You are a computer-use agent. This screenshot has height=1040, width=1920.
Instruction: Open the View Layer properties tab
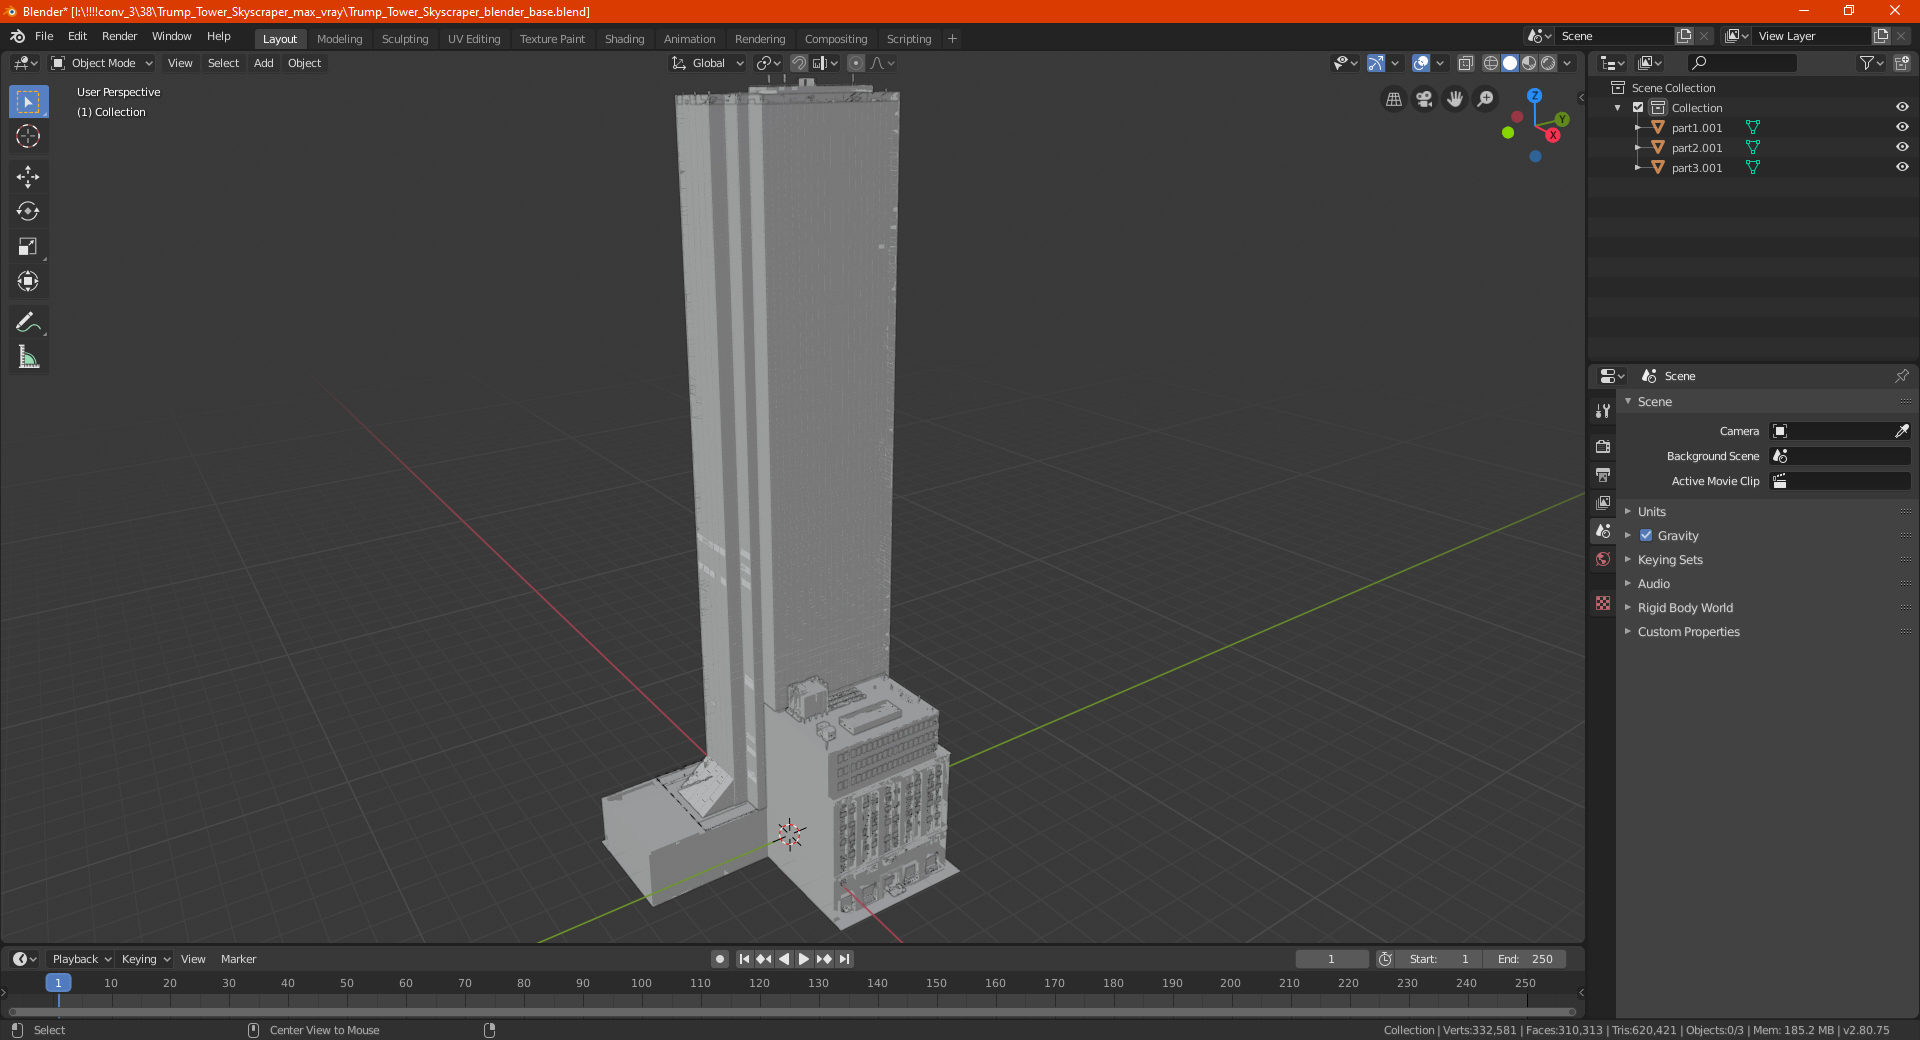tap(1603, 502)
